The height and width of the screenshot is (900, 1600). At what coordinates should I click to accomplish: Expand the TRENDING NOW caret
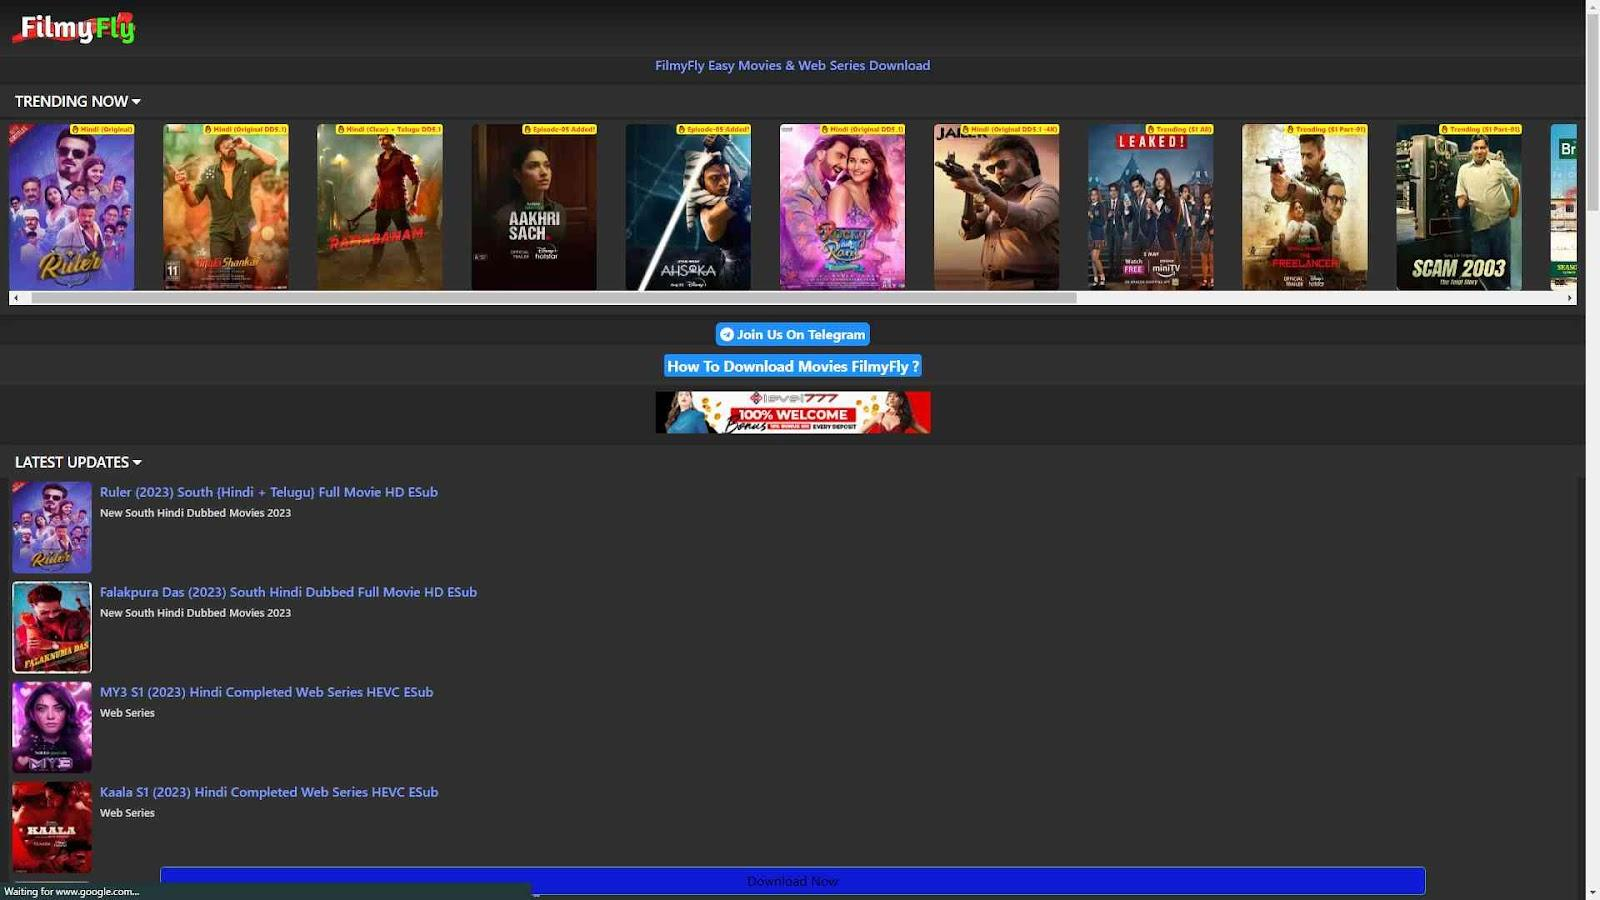pyautogui.click(x=136, y=102)
